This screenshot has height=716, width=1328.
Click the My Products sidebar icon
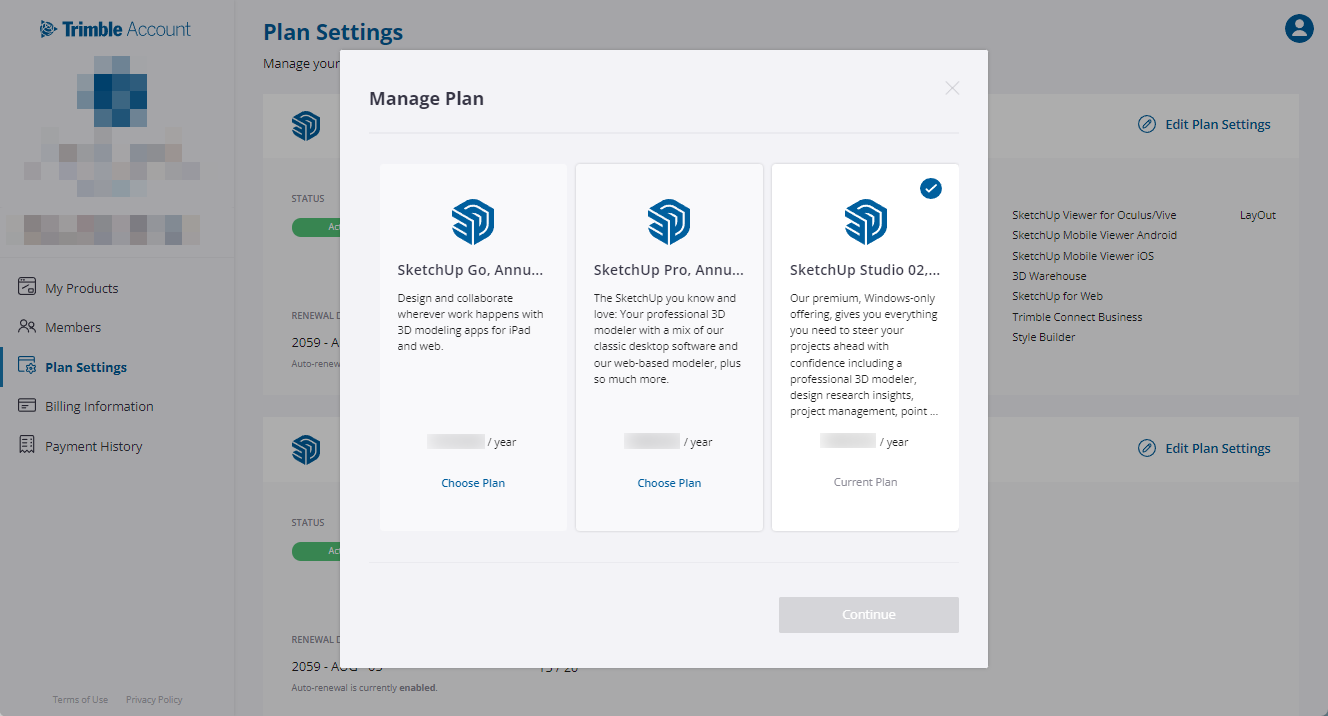tap(27, 287)
